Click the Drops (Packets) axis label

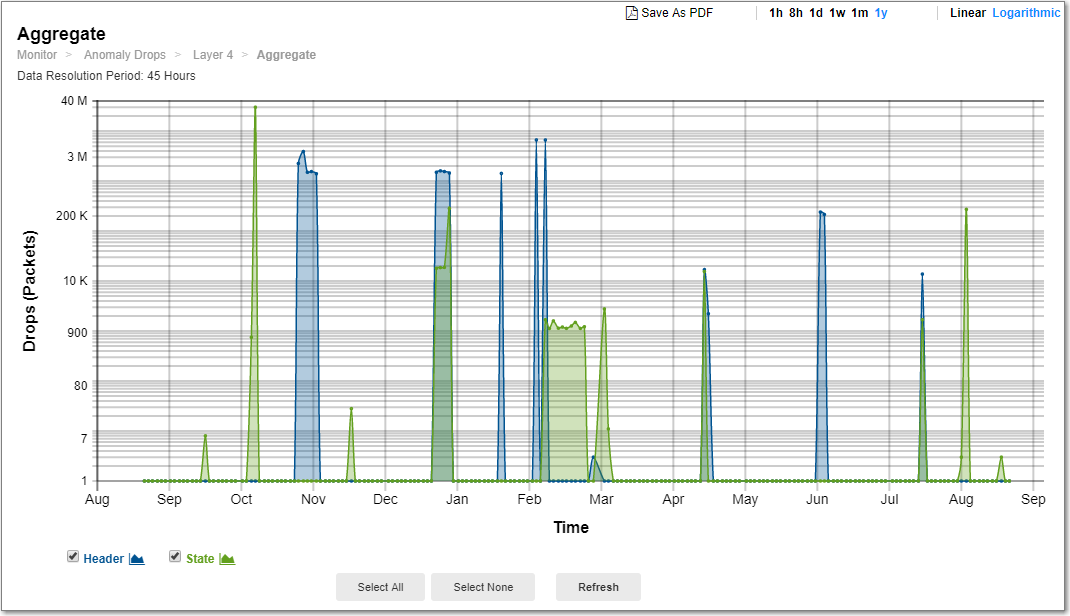click(x=29, y=291)
